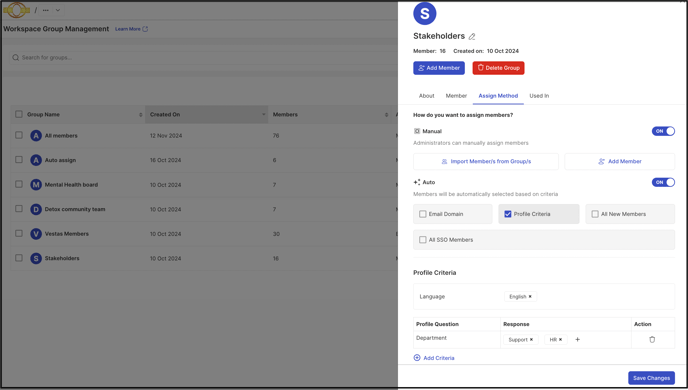Click the Vestas Members avatar icon
Image resolution: width=688 pixels, height=390 pixels.
tap(36, 234)
